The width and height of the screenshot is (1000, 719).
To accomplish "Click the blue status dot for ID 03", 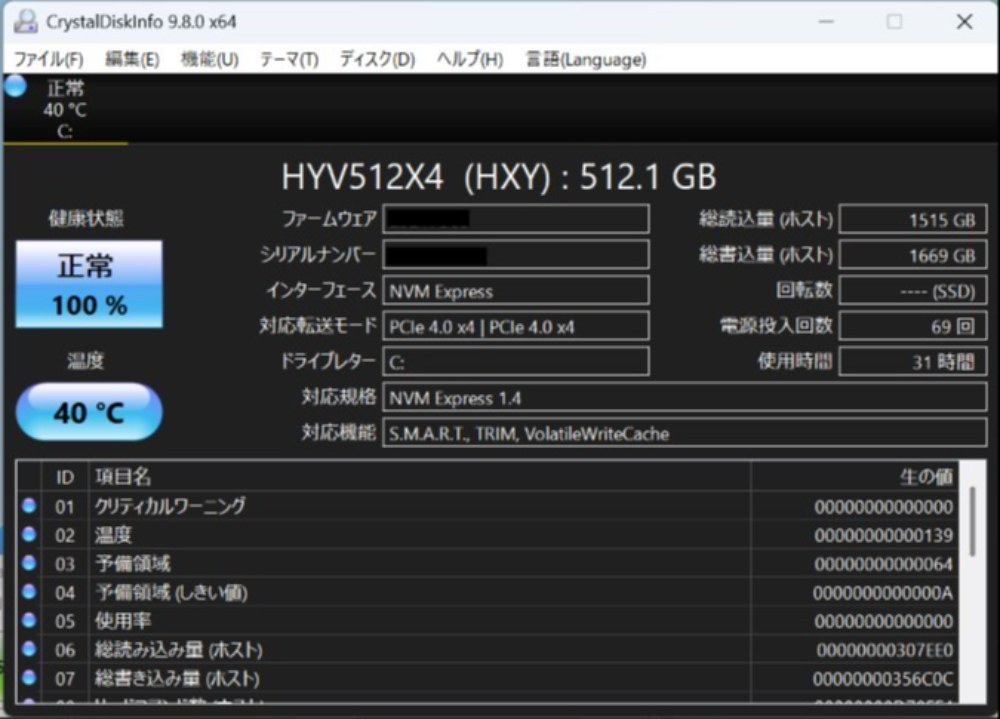I will click(29, 563).
